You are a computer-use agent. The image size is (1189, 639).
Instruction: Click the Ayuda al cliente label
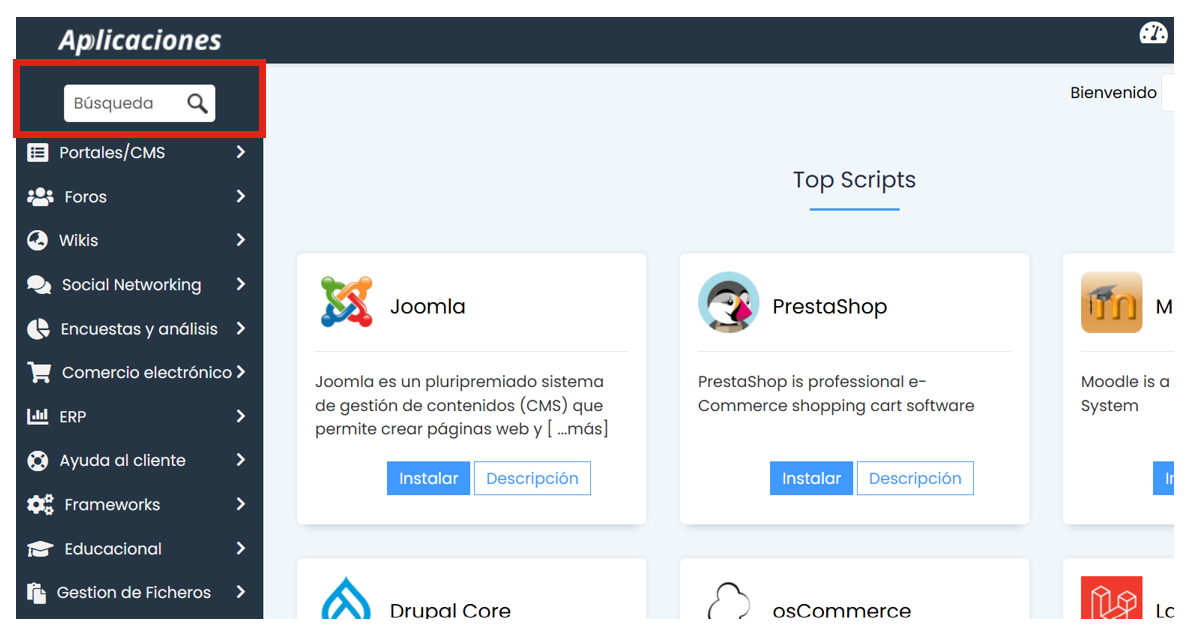pos(123,460)
